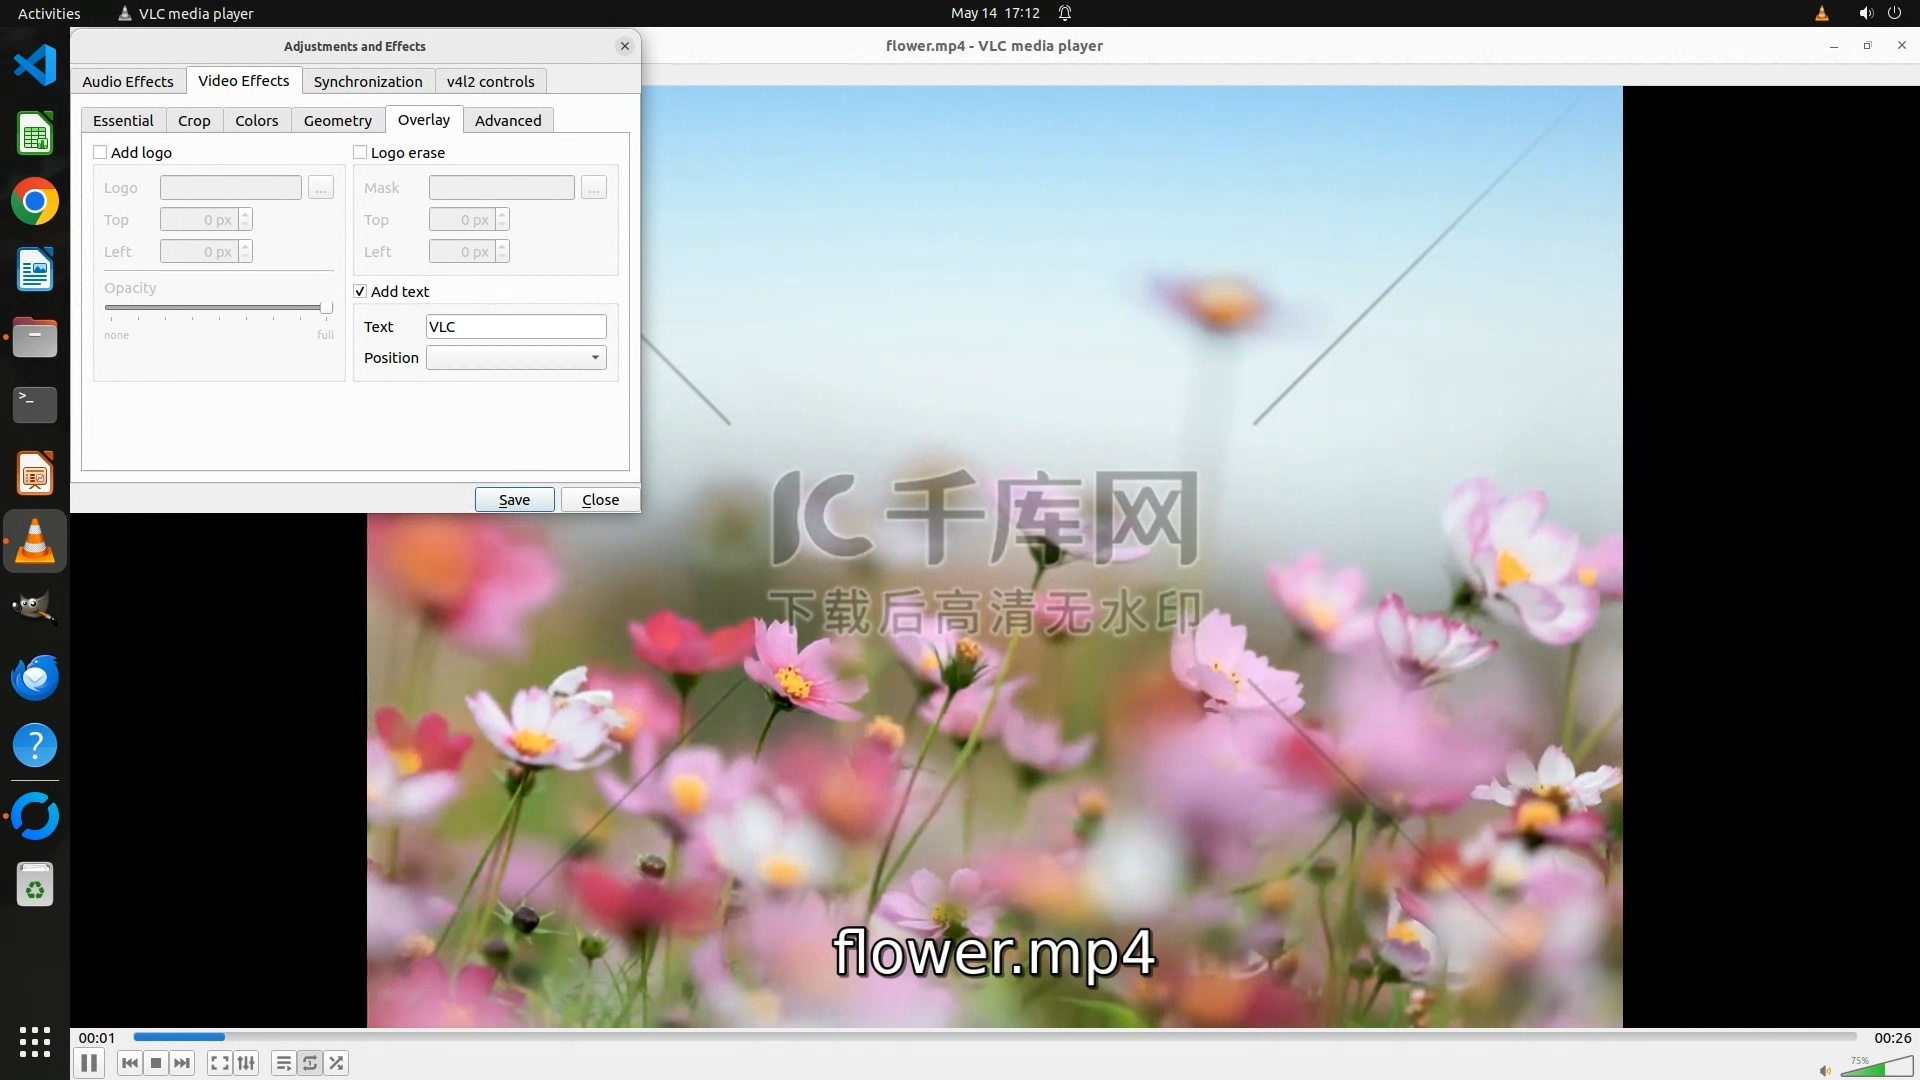Skip to next media track
1920x1080 pixels.
click(x=182, y=1063)
